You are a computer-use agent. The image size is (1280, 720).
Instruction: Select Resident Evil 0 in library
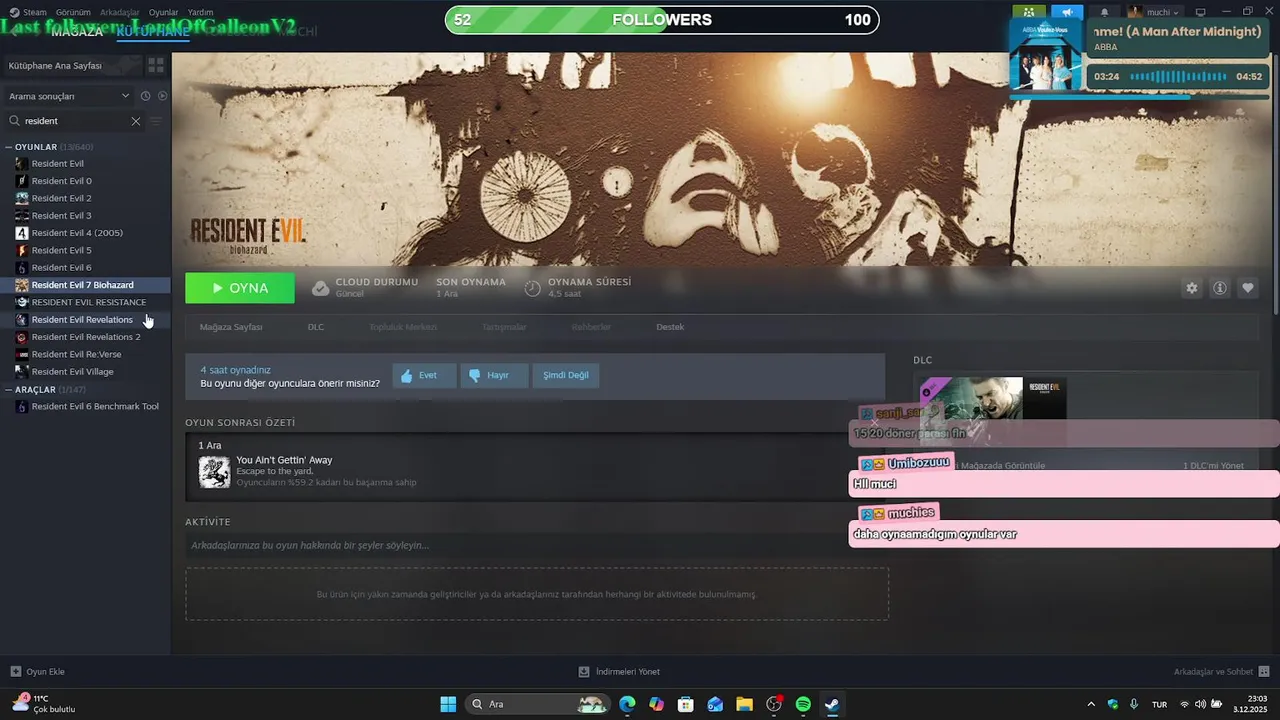click(x=61, y=181)
